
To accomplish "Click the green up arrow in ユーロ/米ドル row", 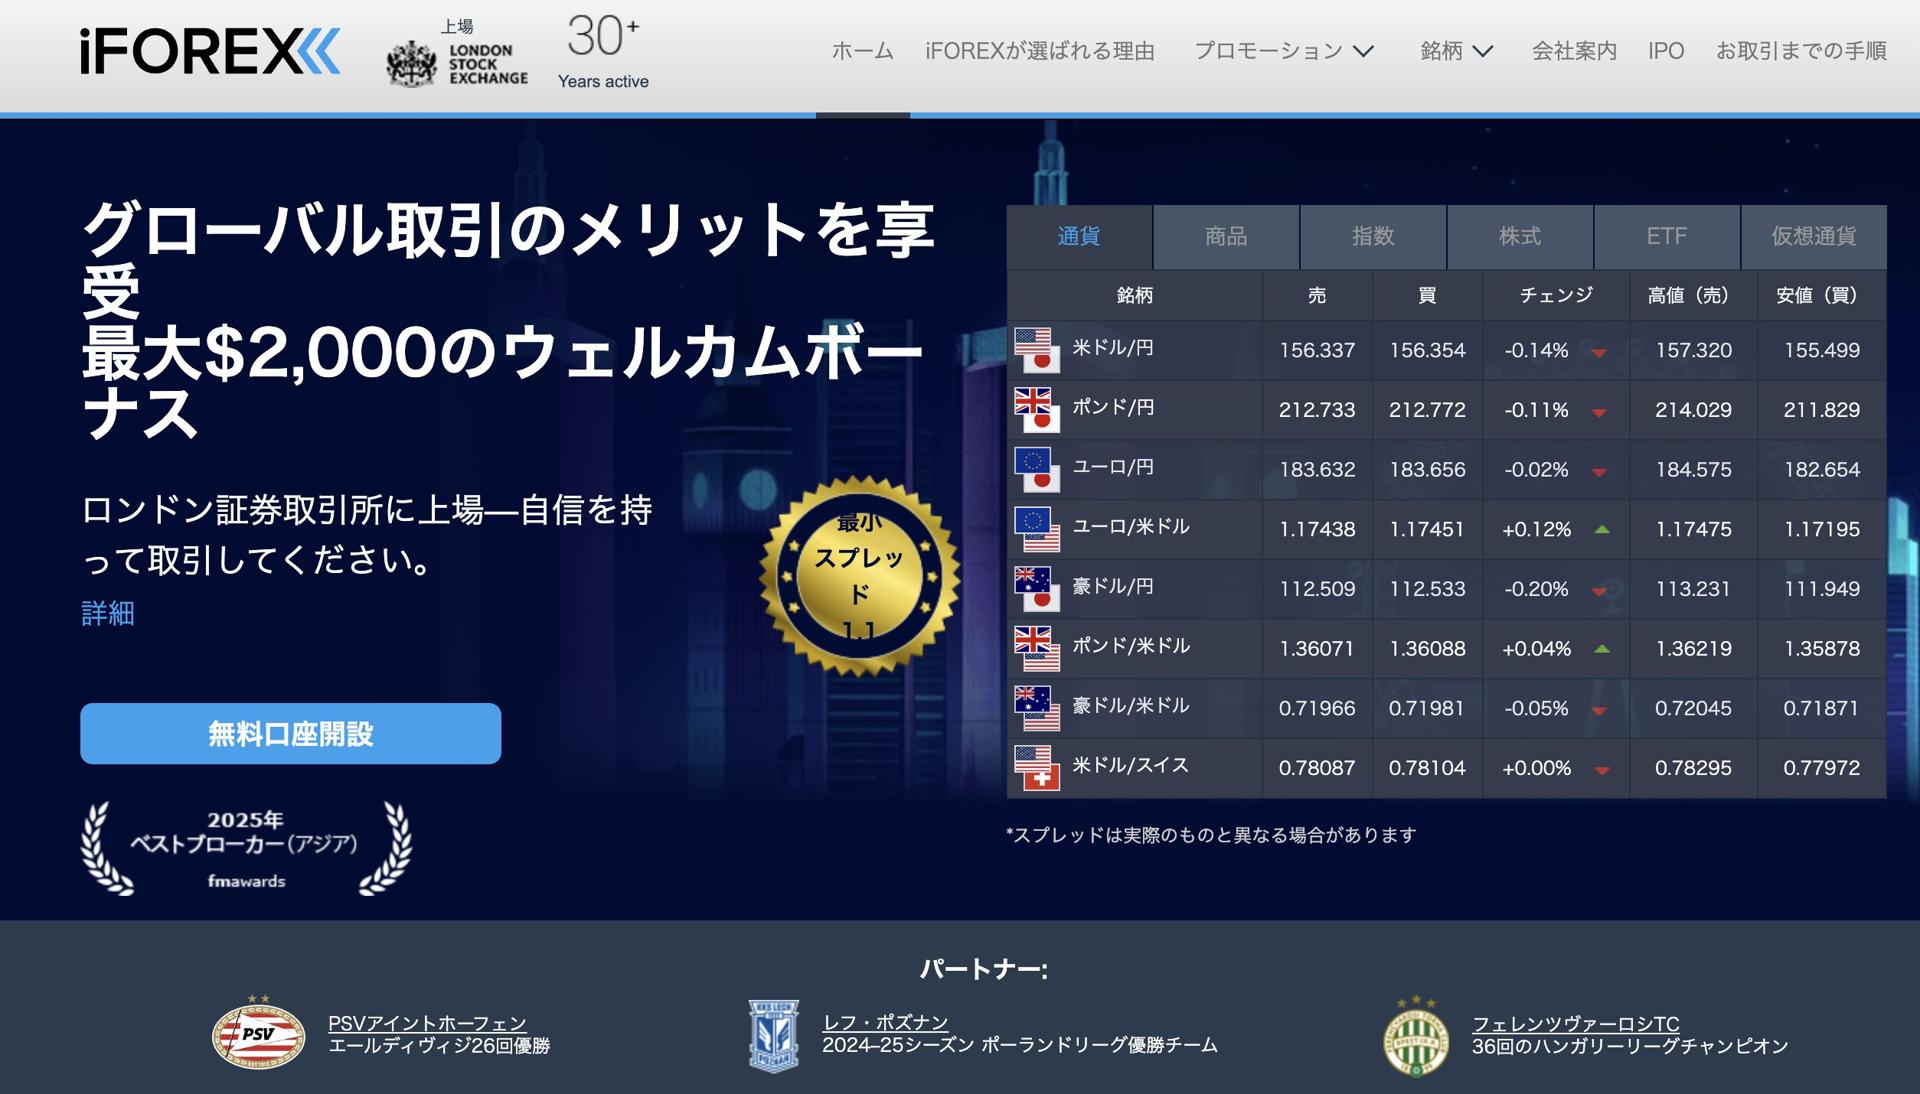I will (1602, 530).
